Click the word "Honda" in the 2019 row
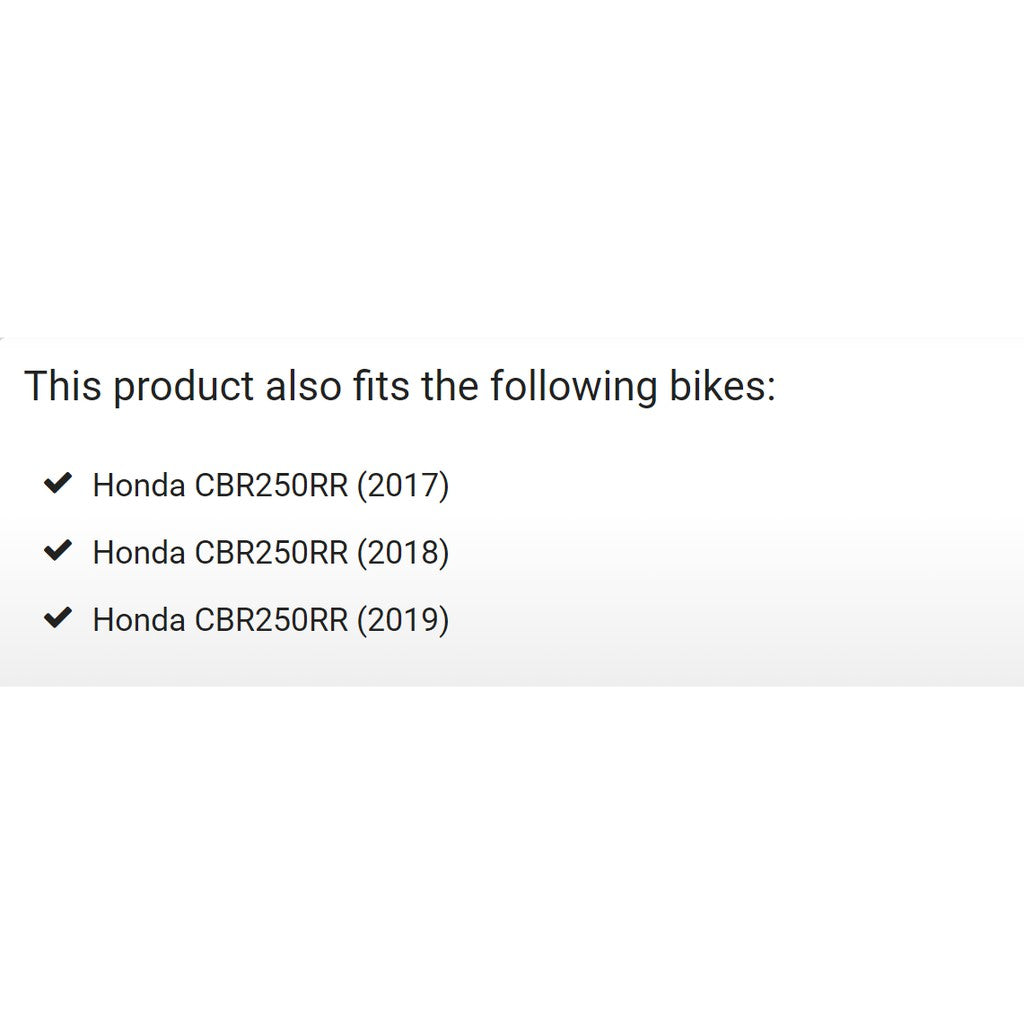The height and width of the screenshot is (1024, 1024). 139,621
